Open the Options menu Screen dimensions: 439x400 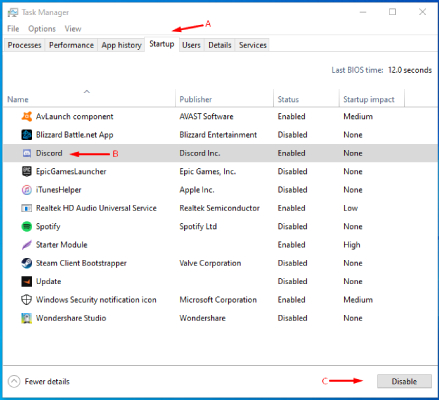[x=42, y=29]
